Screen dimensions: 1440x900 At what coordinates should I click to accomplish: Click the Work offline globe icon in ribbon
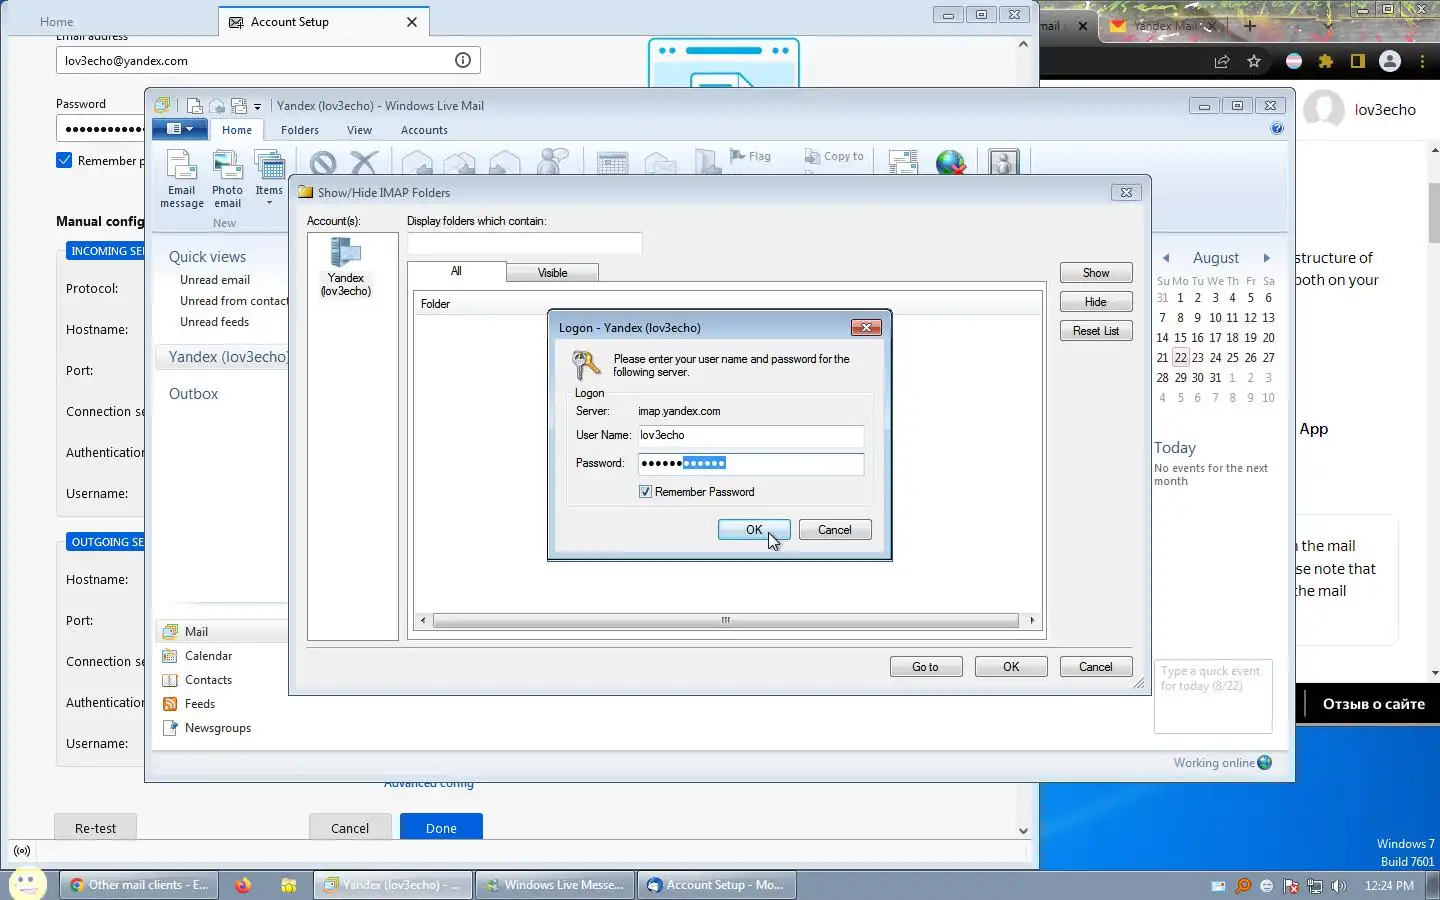click(x=950, y=162)
